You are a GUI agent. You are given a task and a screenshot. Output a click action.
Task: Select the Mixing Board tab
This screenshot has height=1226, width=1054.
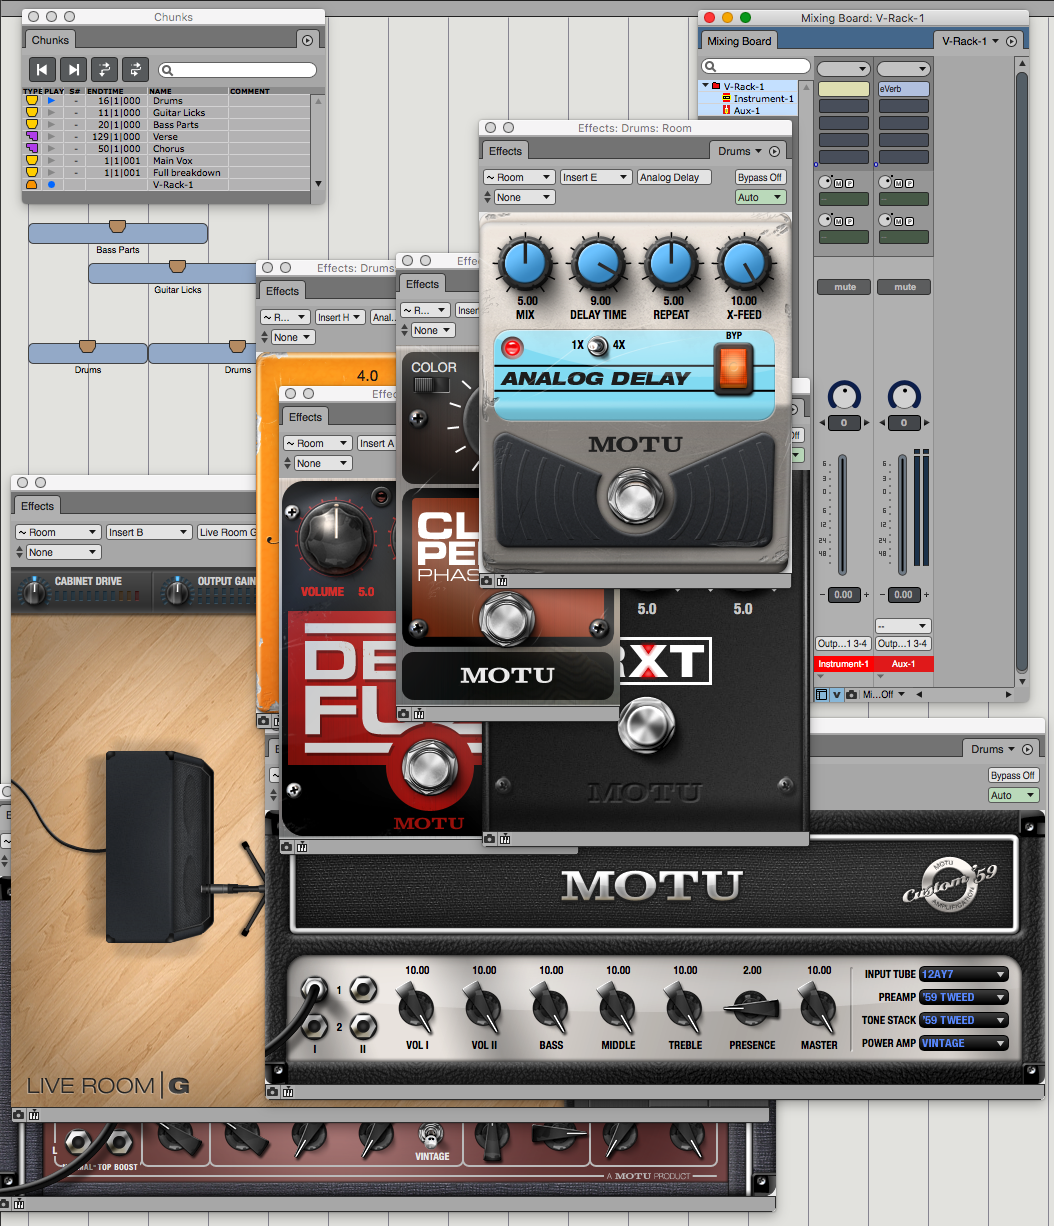(x=739, y=41)
